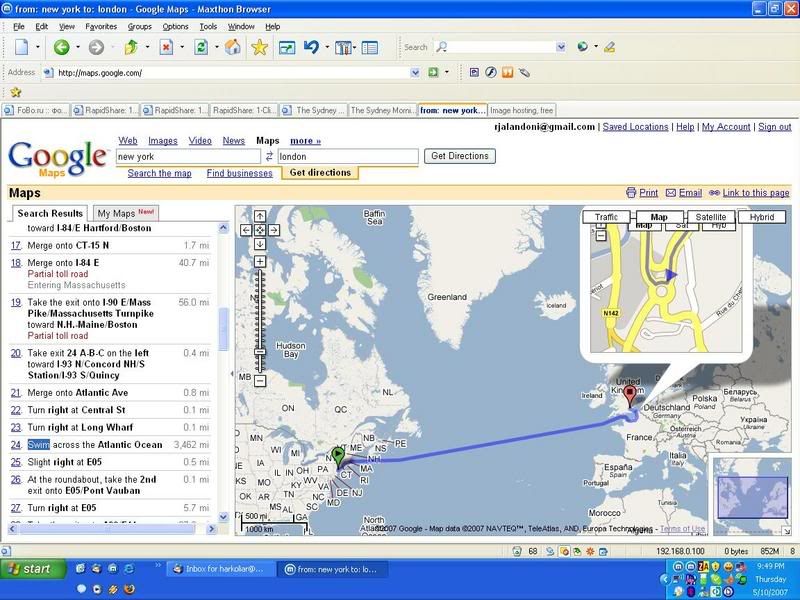Click the highlighter icon in search toolbar
Viewport: 800px width, 600px height.
609,47
